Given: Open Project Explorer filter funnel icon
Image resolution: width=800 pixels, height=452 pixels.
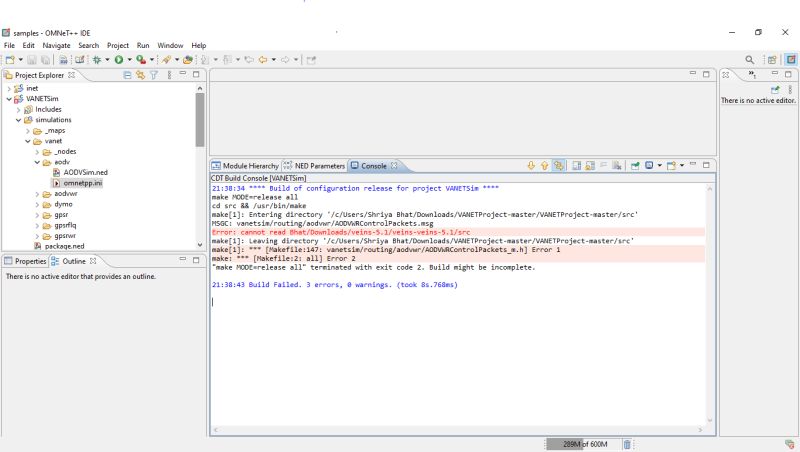Looking at the screenshot, I should point(154,75).
